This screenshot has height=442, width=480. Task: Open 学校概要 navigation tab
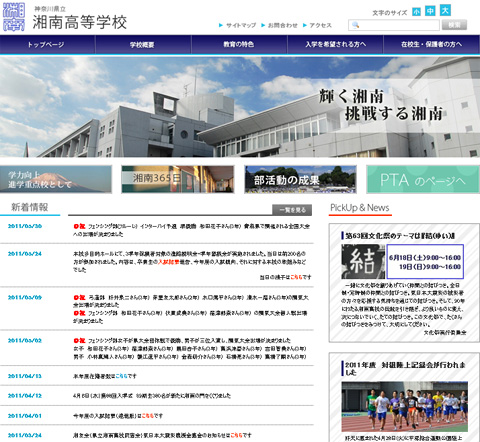143,44
